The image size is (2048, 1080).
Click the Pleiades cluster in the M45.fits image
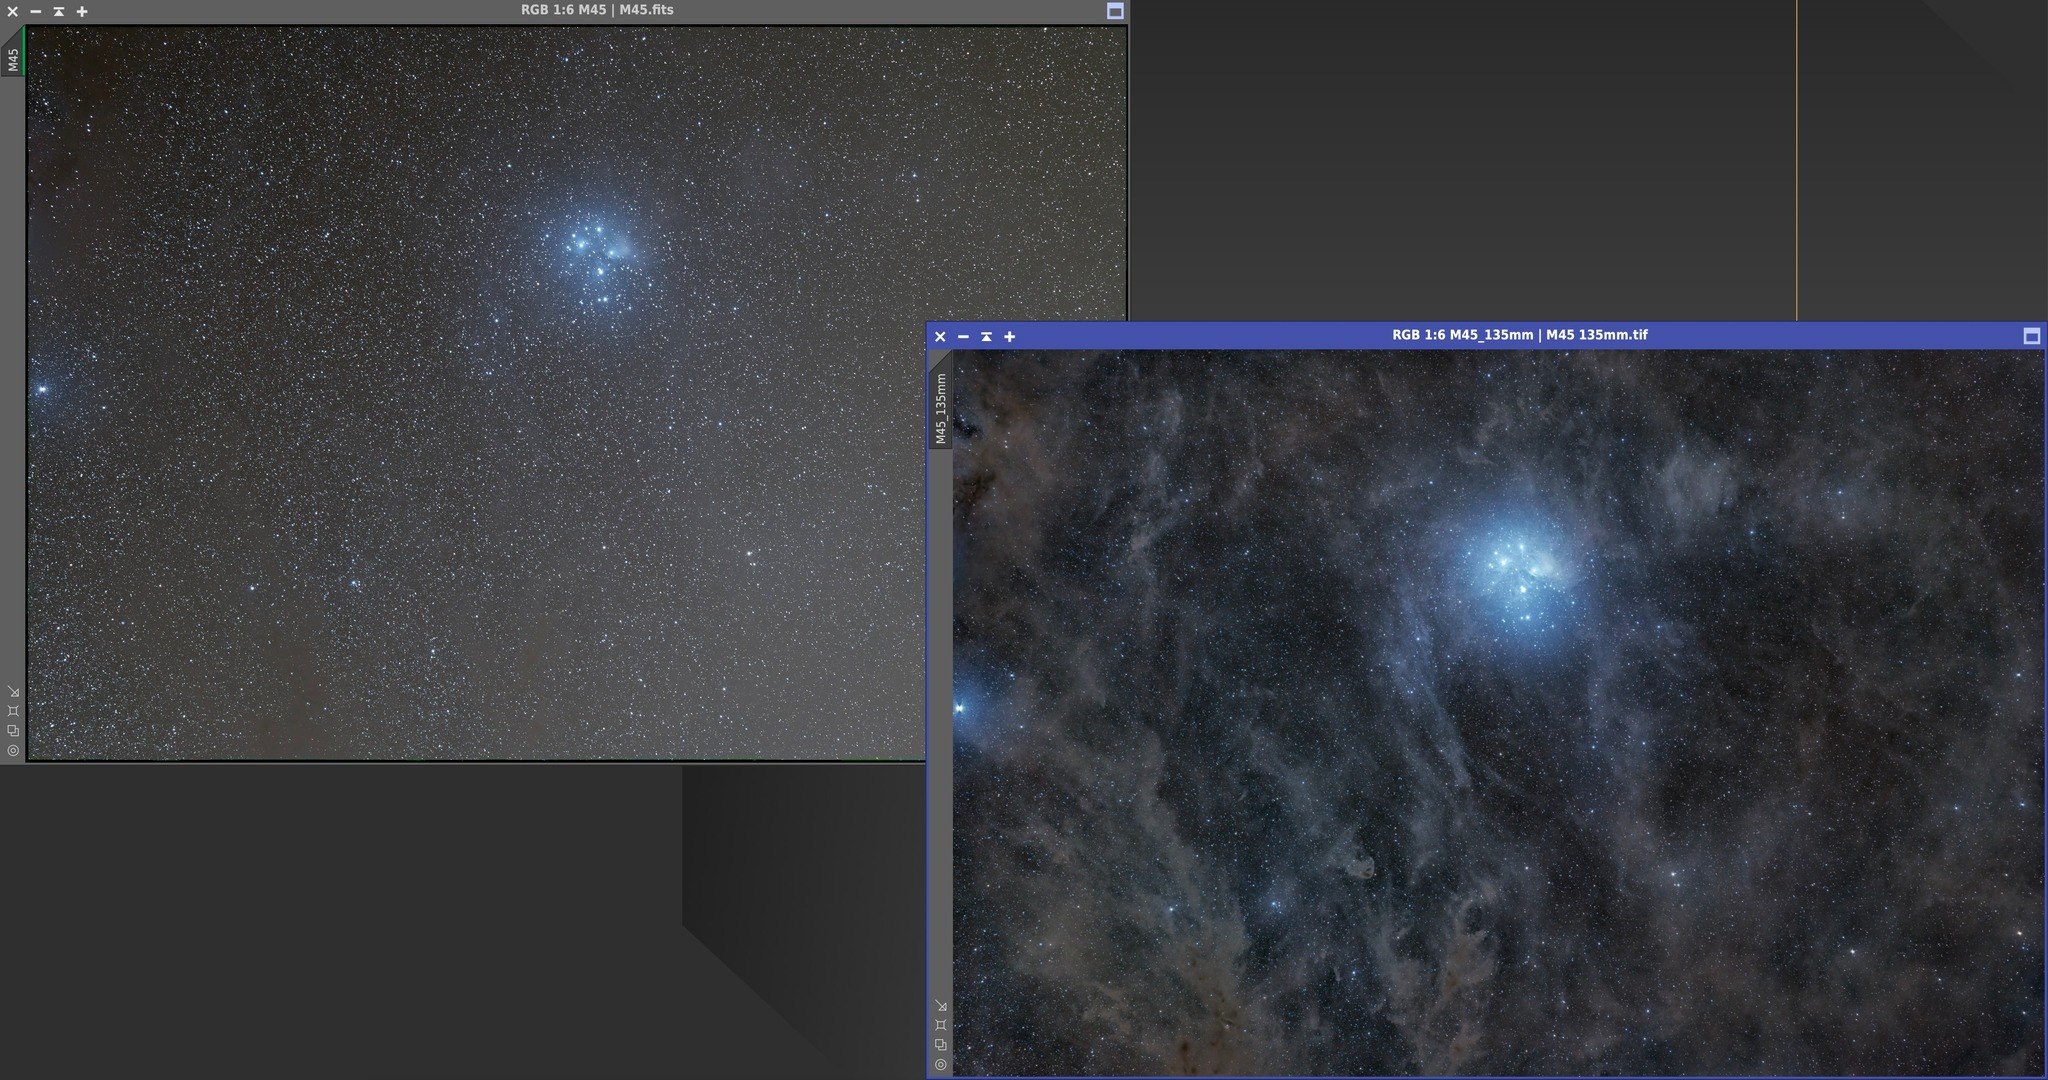point(597,258)
